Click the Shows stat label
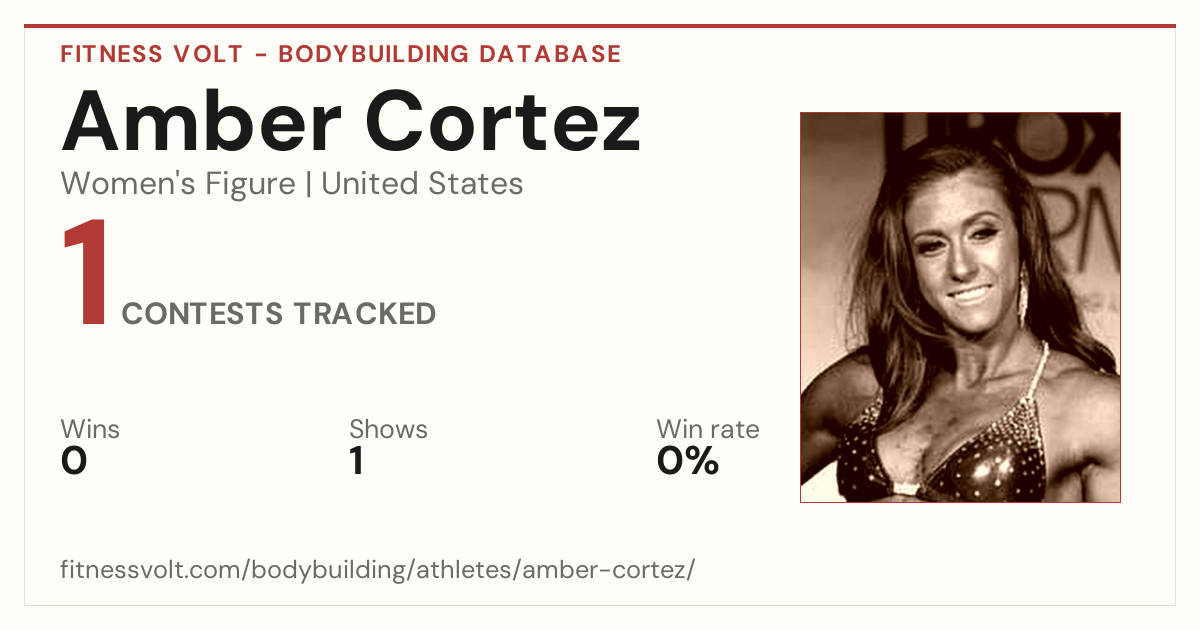The height and width of the screenshot is (630, 1200). [x=388, y=430]
